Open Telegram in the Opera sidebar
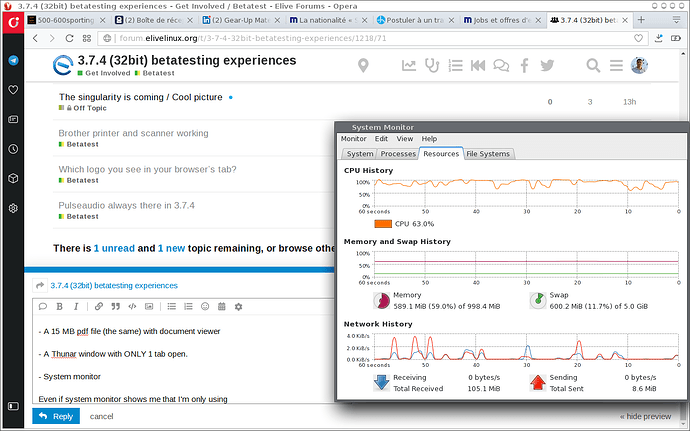690x431 pixels. 13,60
